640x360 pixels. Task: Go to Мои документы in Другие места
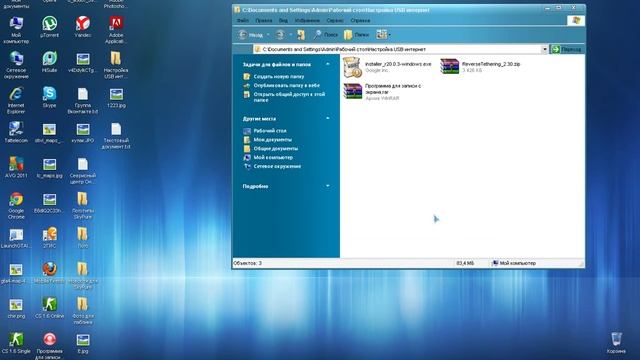(273, 140)
